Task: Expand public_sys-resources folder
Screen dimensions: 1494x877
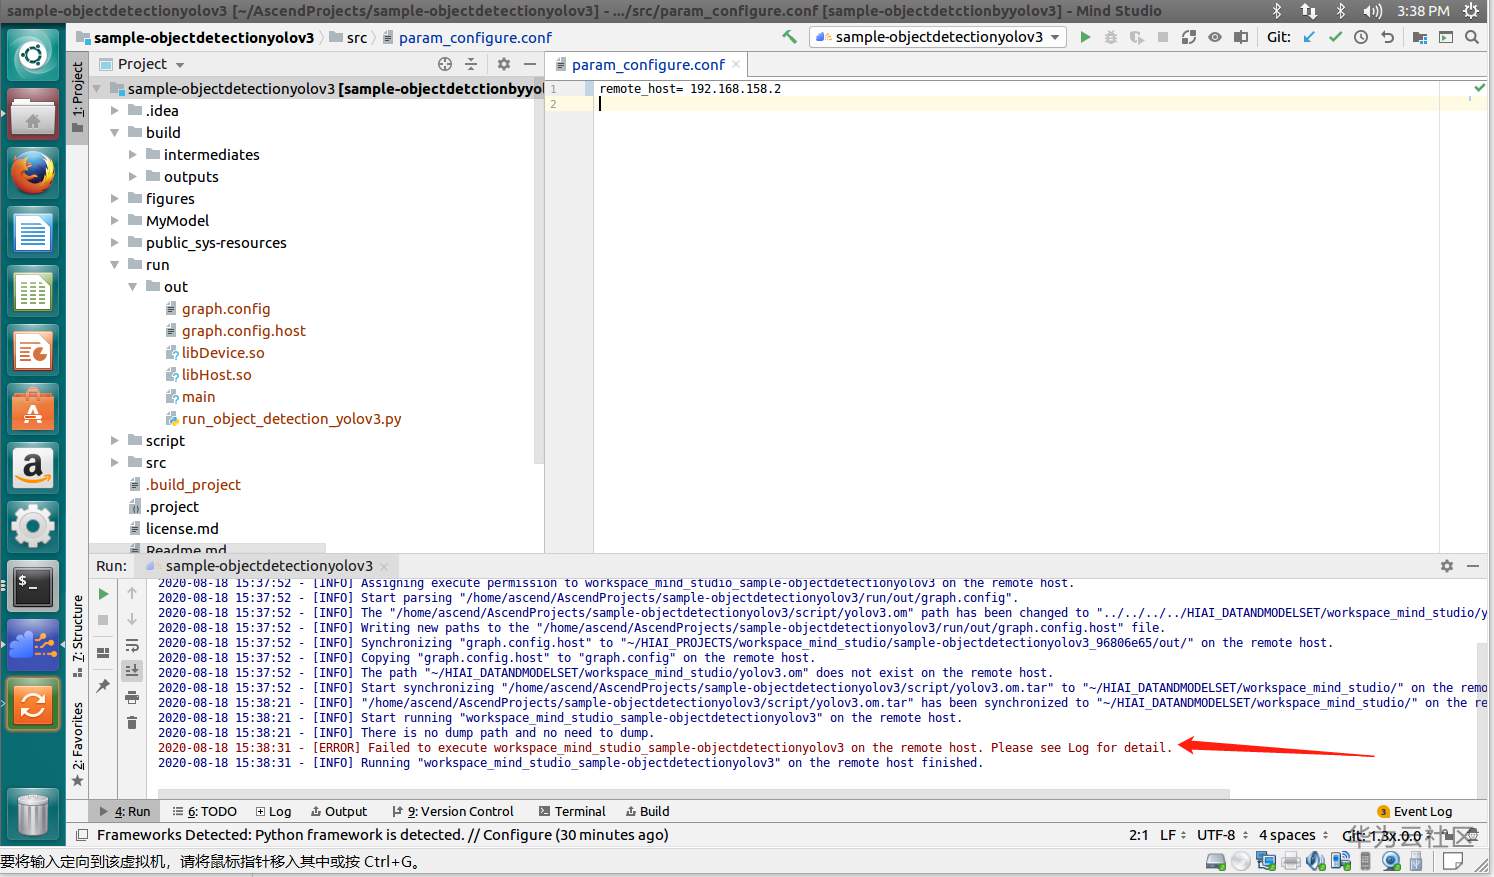Action: pos(115,243)
